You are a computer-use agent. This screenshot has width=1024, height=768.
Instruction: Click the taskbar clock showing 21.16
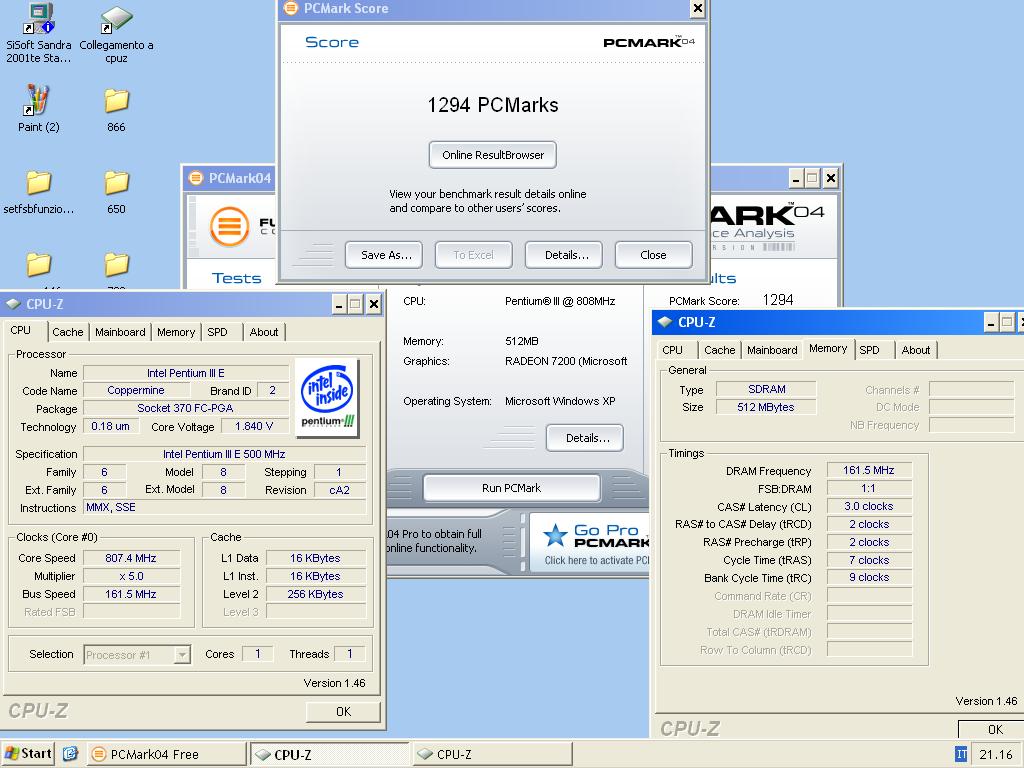tap(996, 754)
